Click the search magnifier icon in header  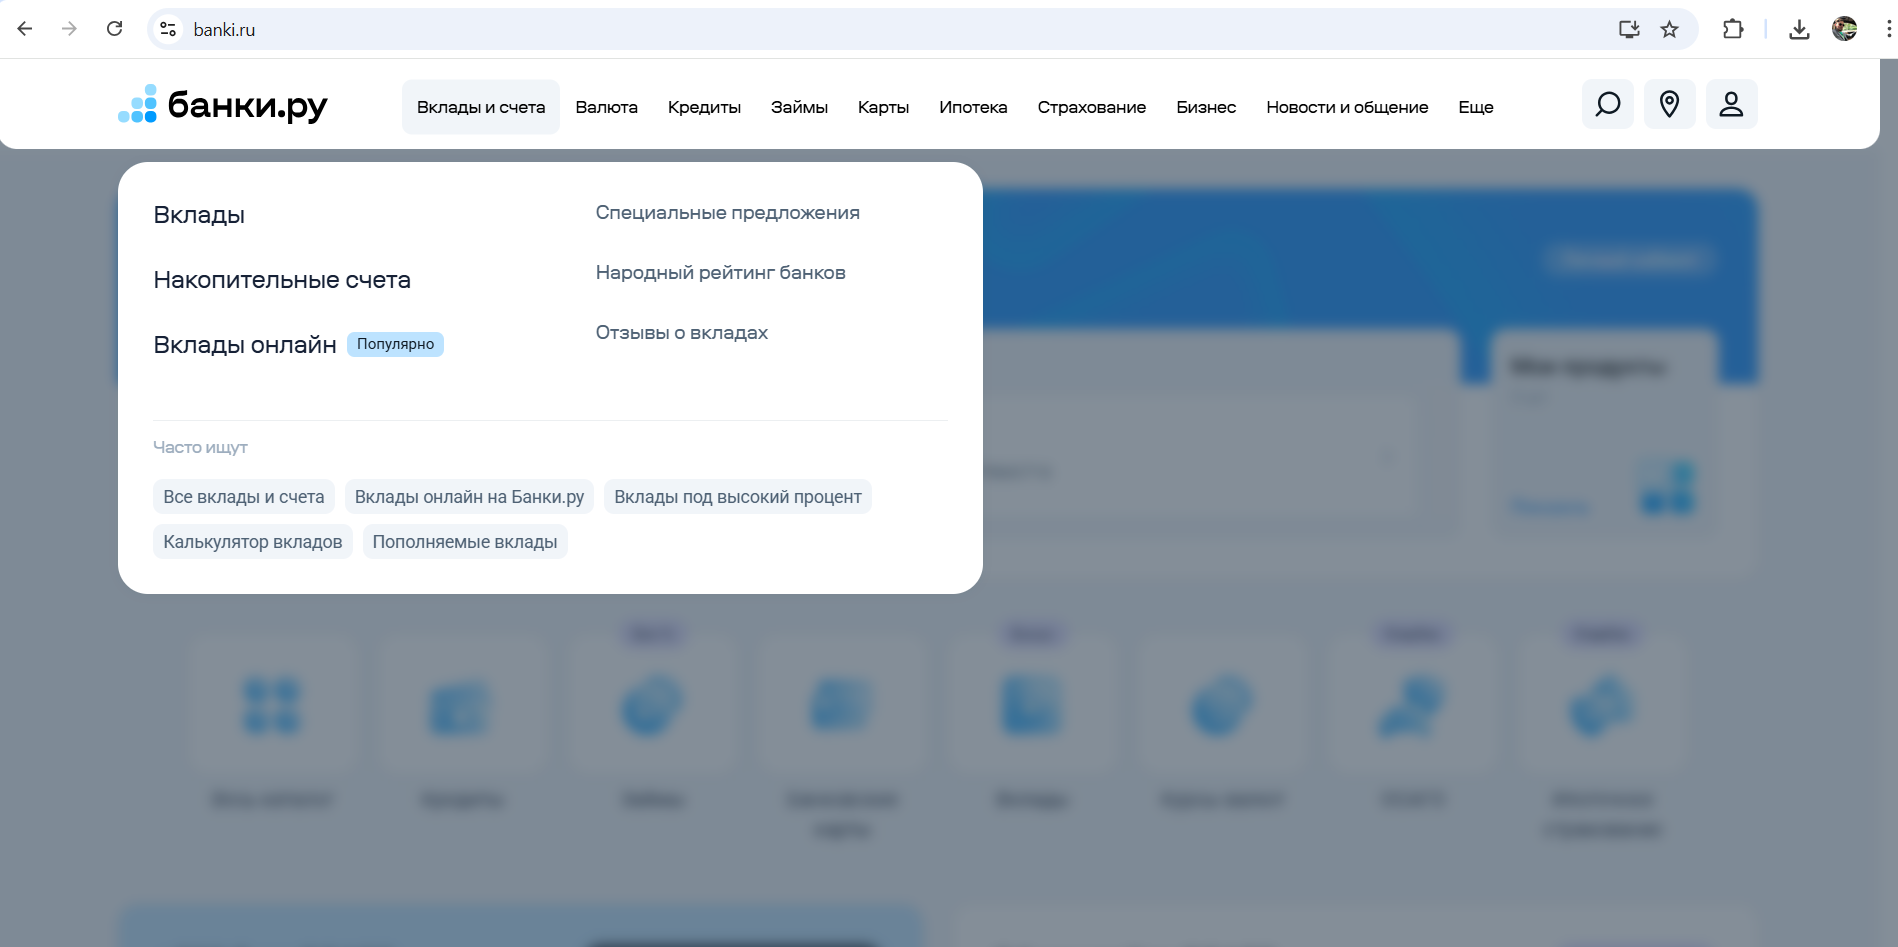(1607, 104)
